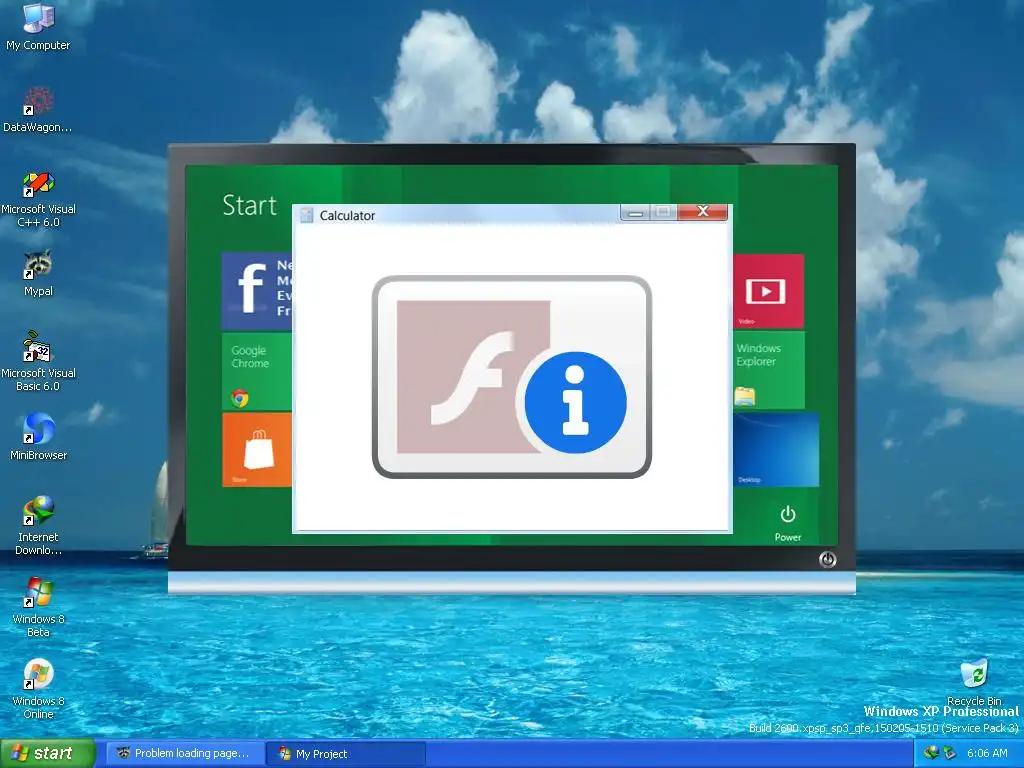Click the first system tray icon

tap(931, 753)
